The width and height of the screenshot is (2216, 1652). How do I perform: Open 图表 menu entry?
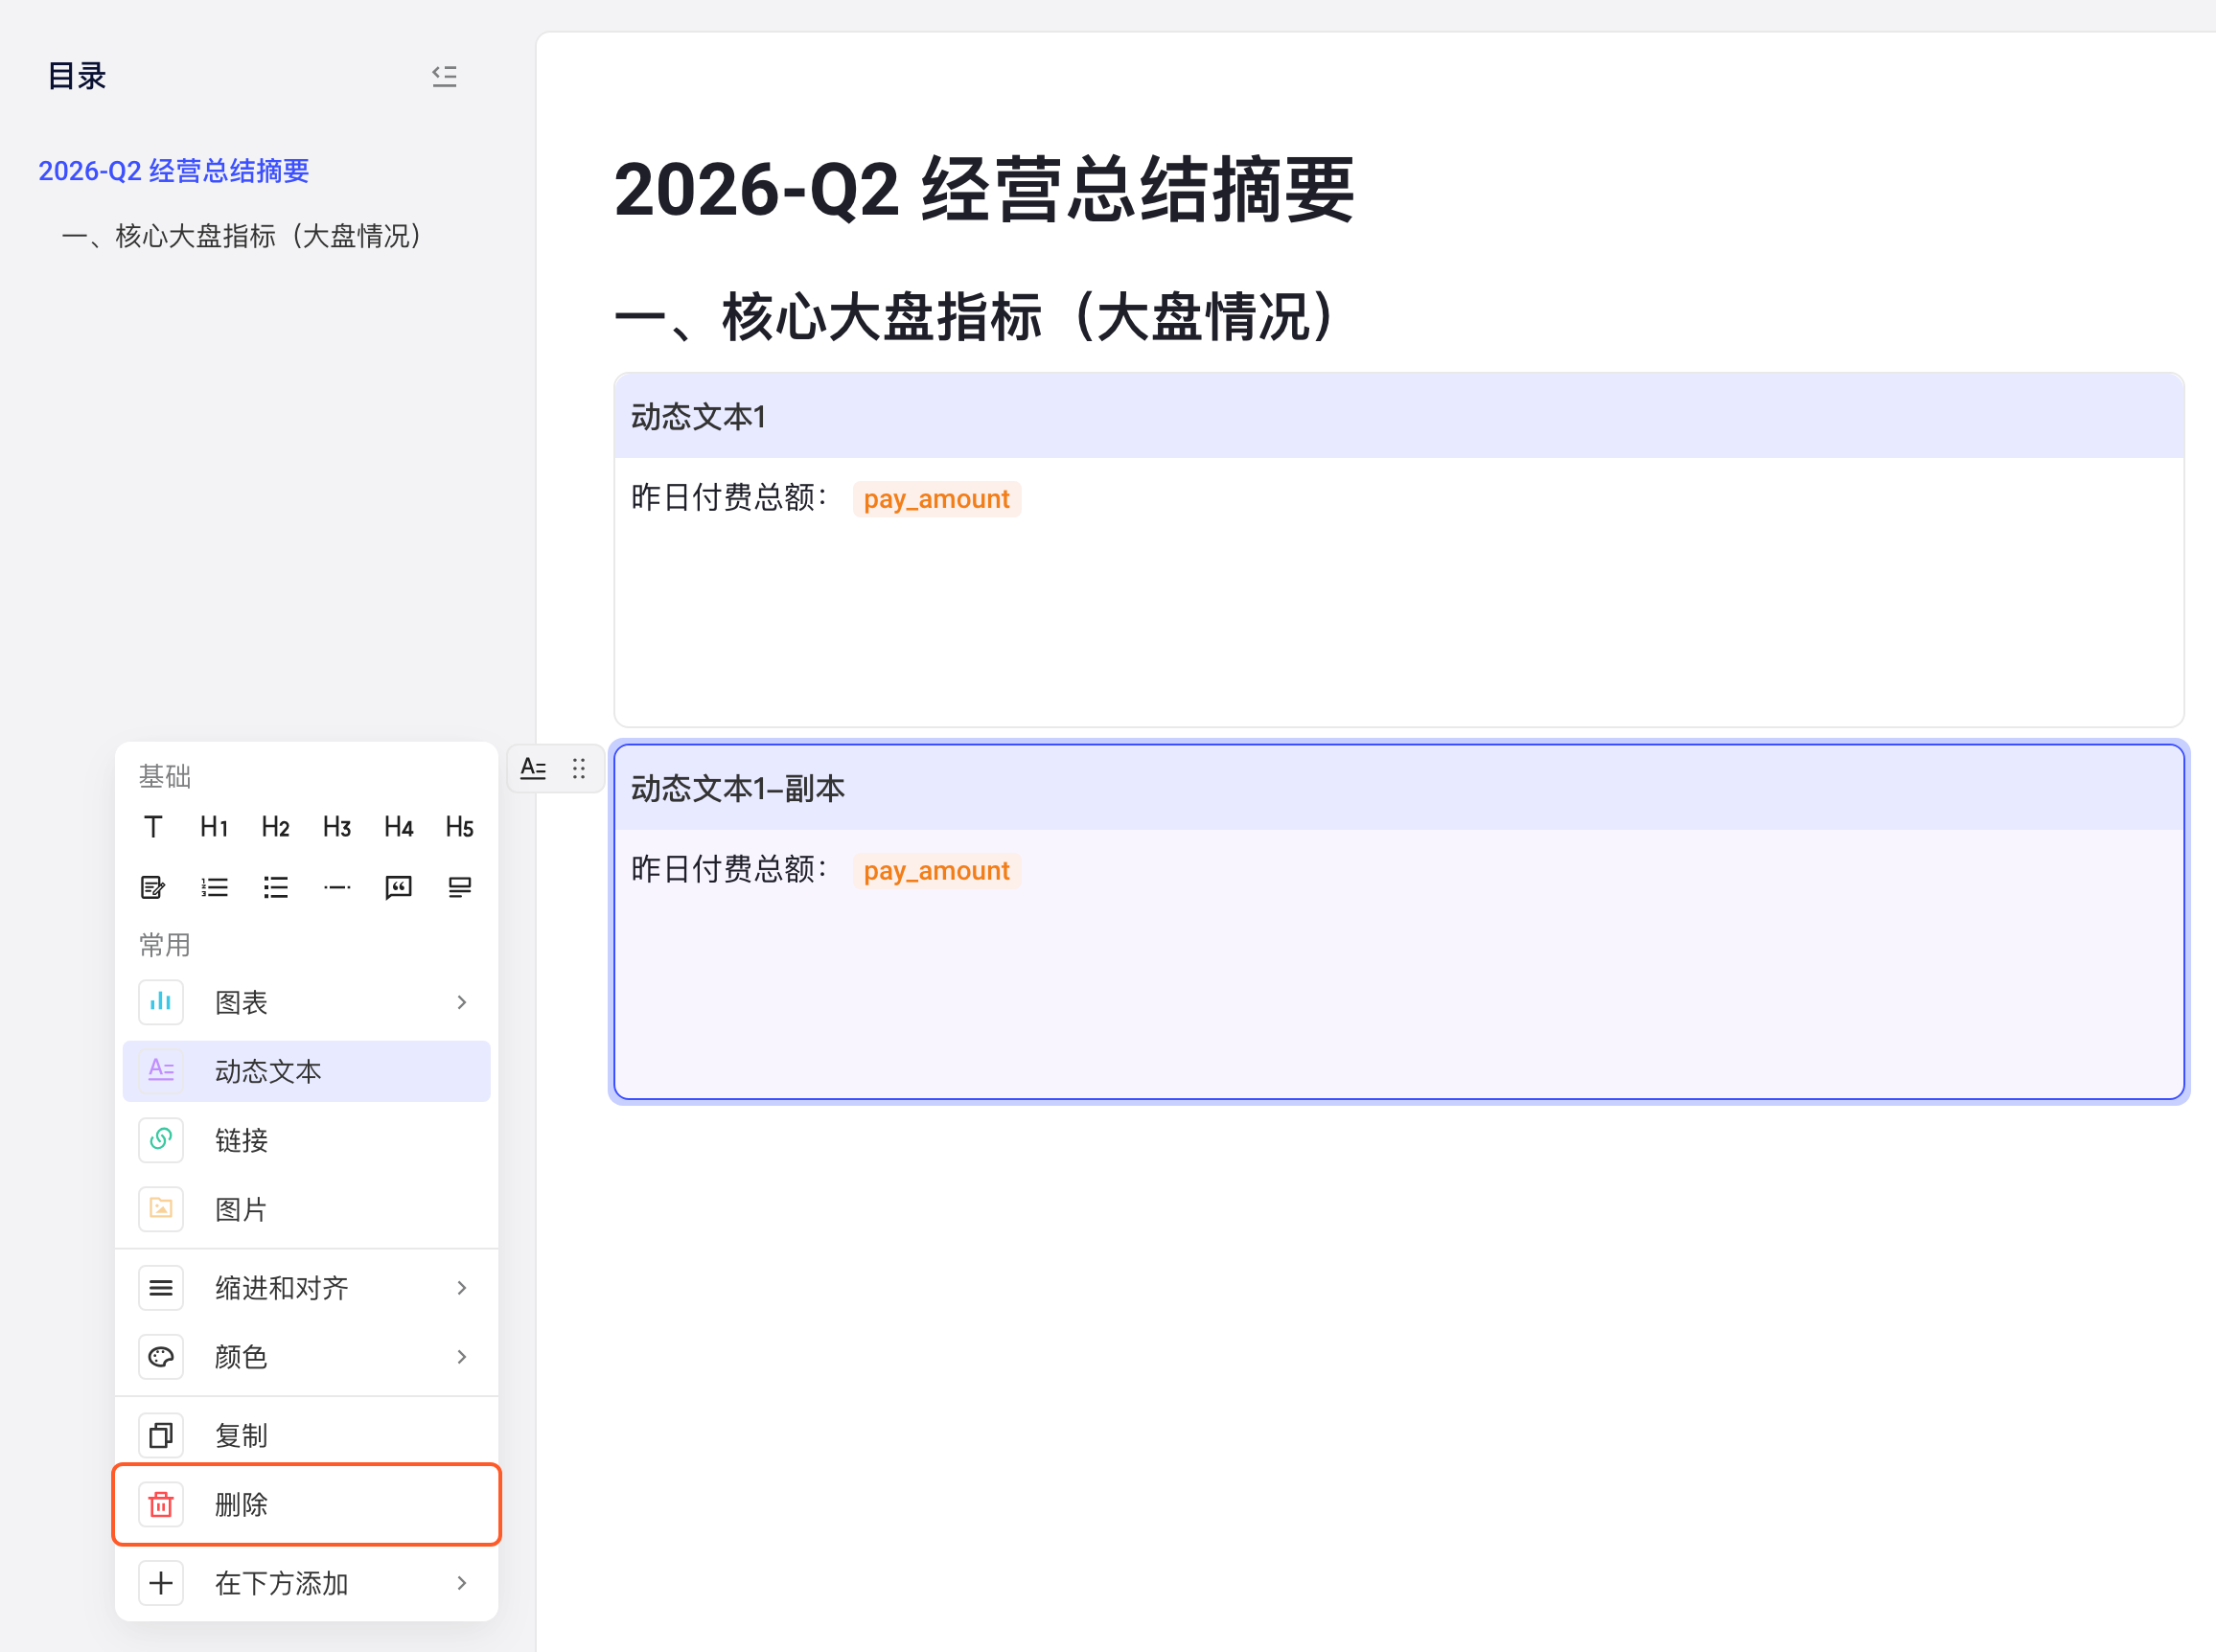(306, 1002)
